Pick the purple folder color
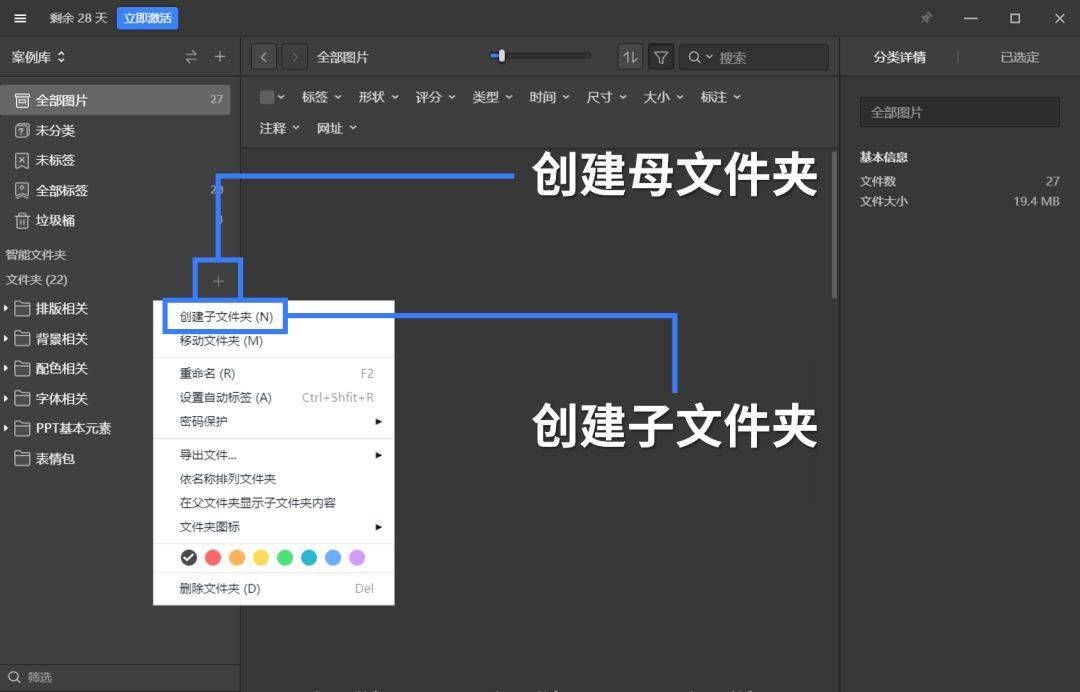Screen dimensions: 1080x692 click(357, 558)
